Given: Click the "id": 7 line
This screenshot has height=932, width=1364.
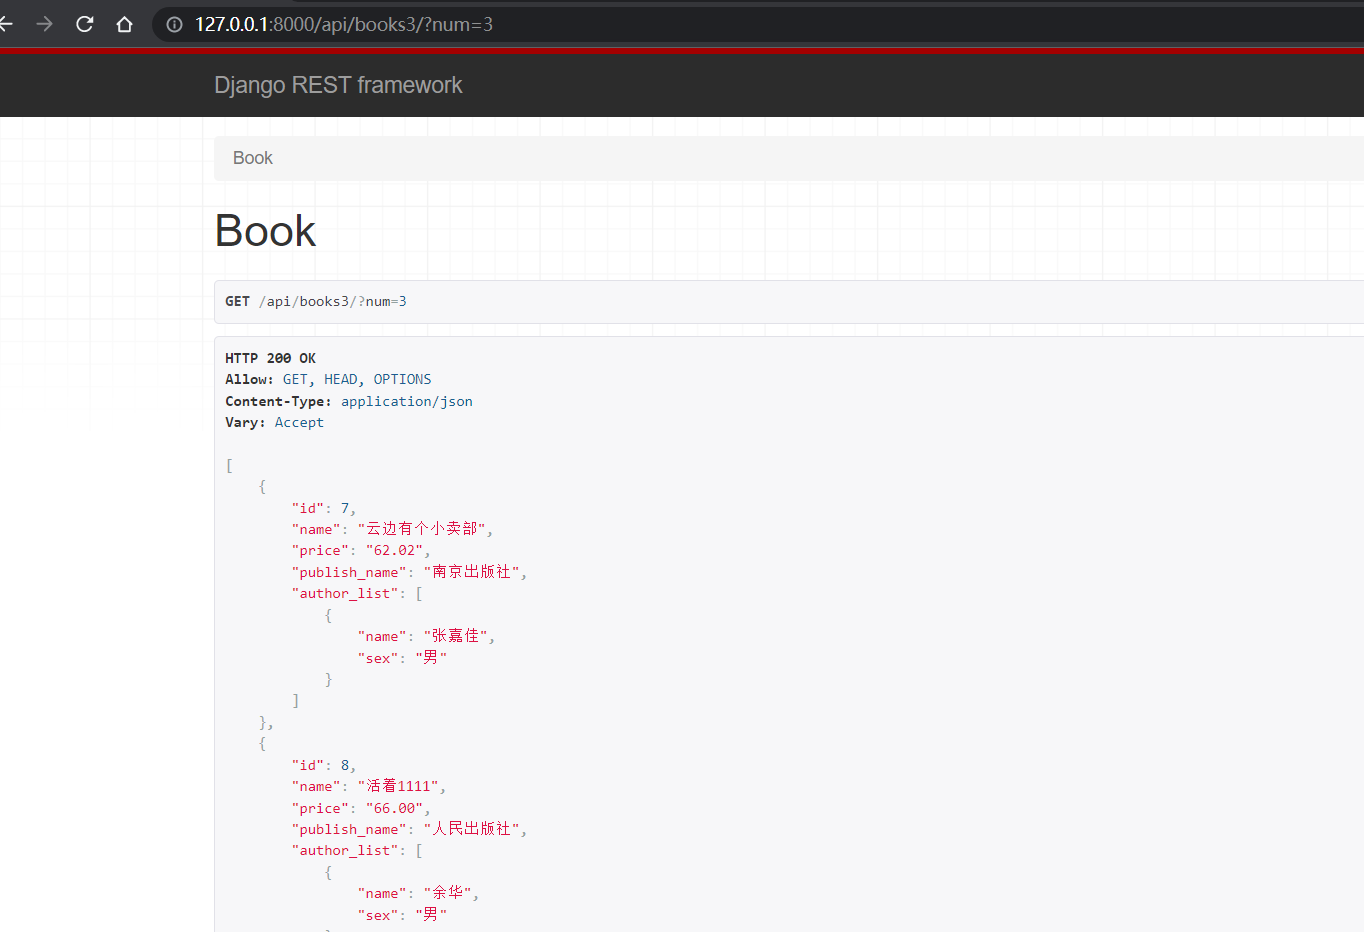Looking at the screenshot, I should (x=324, y=508).
